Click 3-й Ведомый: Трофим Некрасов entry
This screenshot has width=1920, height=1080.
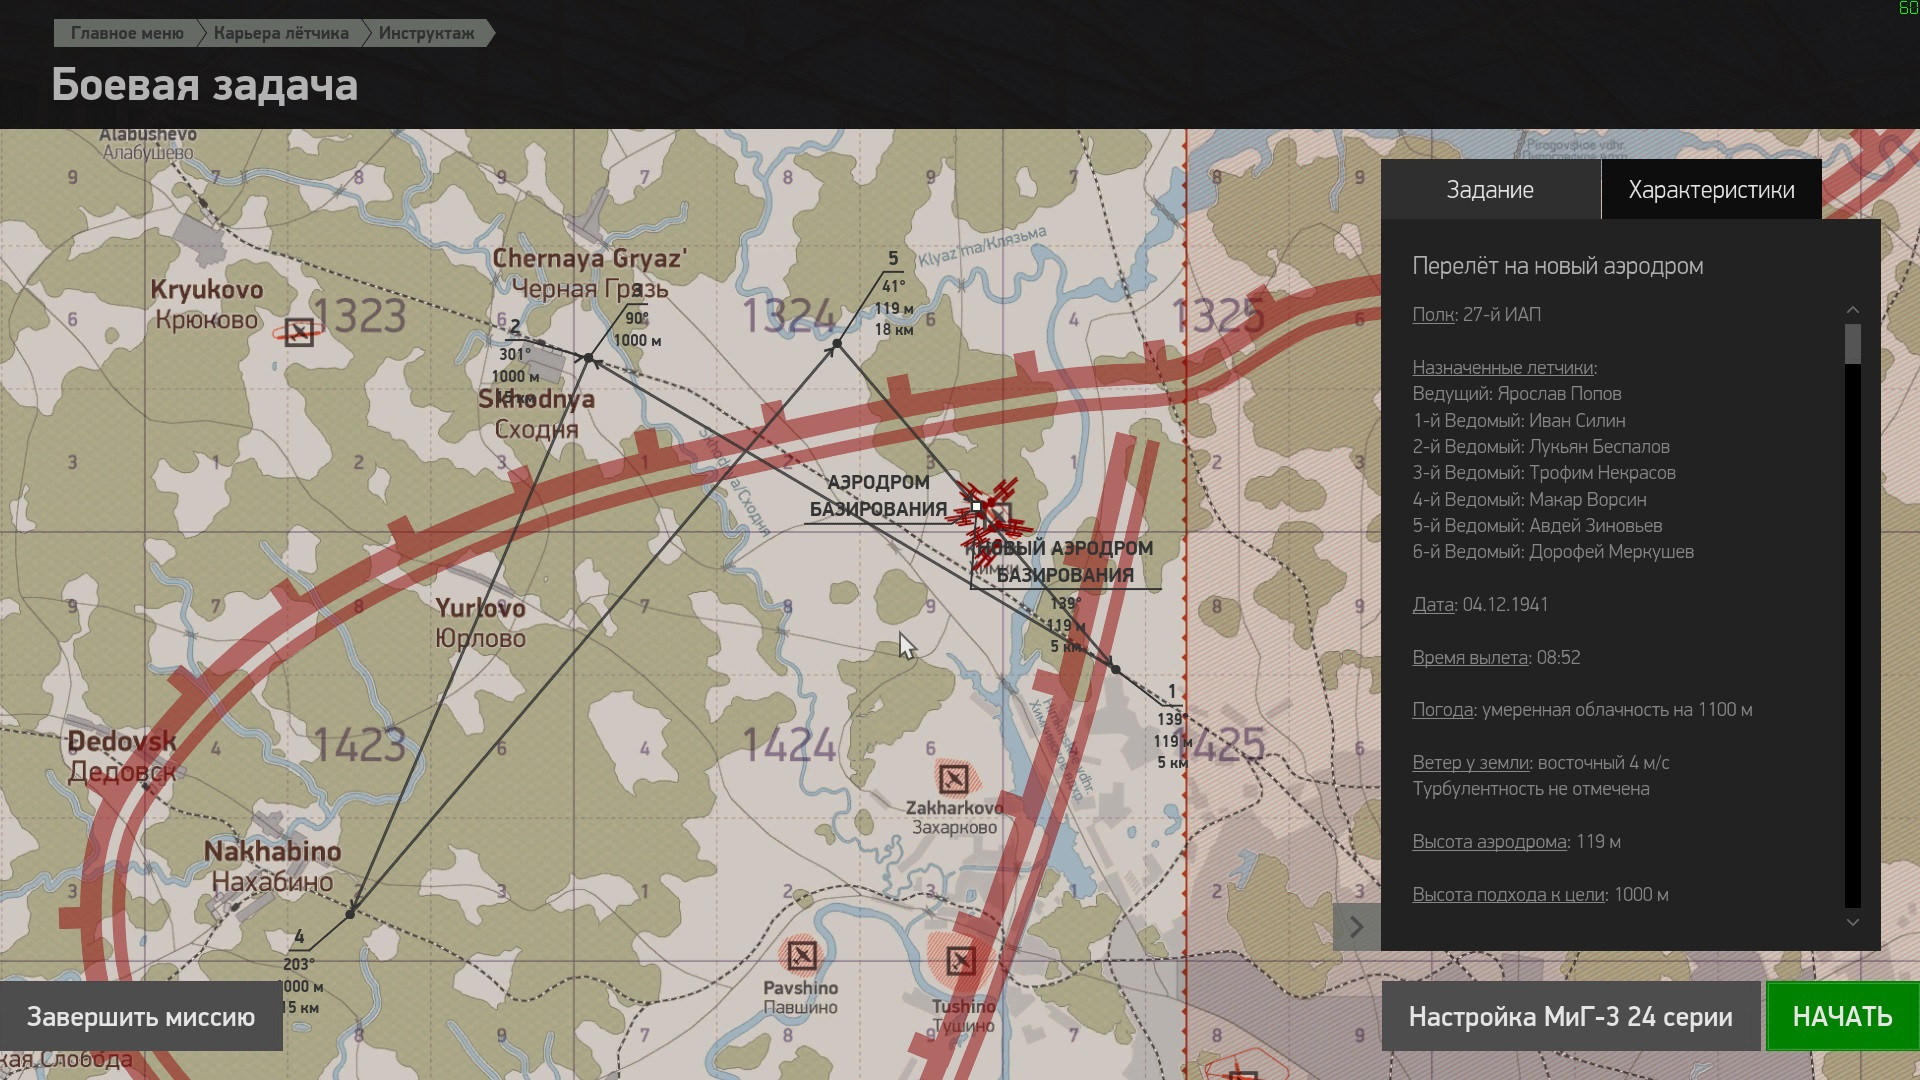pyautogui.click(x=1543, y=472)
